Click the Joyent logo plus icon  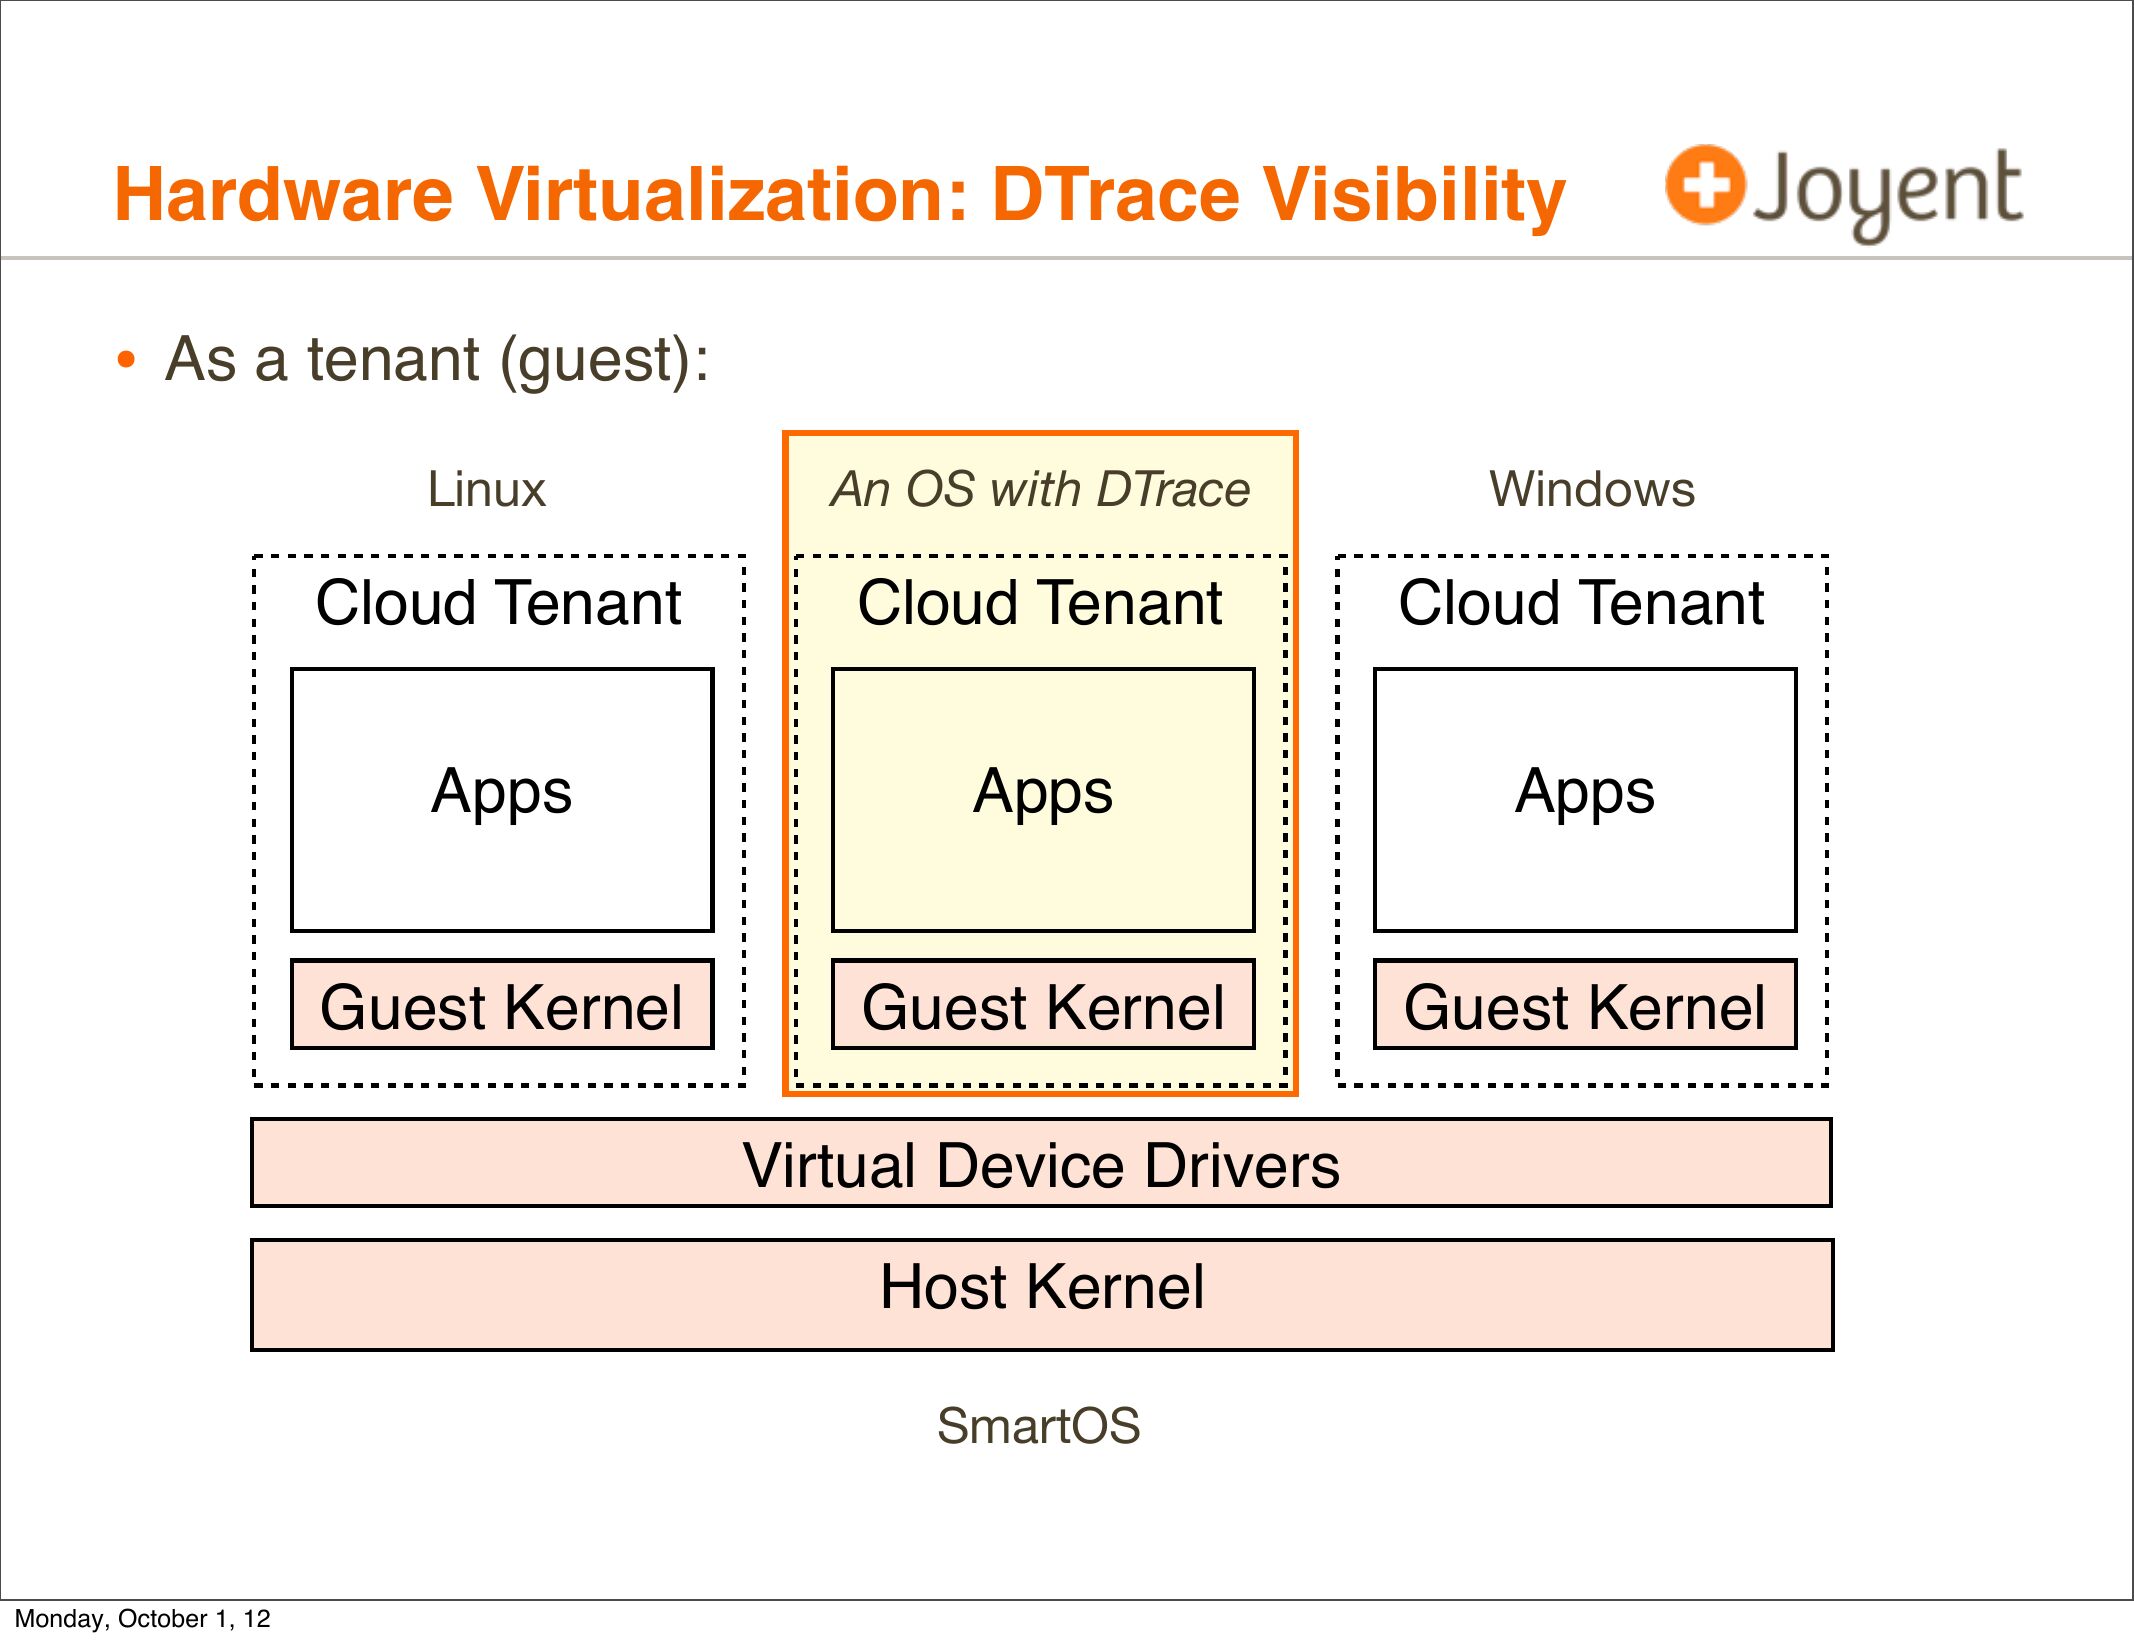click(x=1705, y=185)
